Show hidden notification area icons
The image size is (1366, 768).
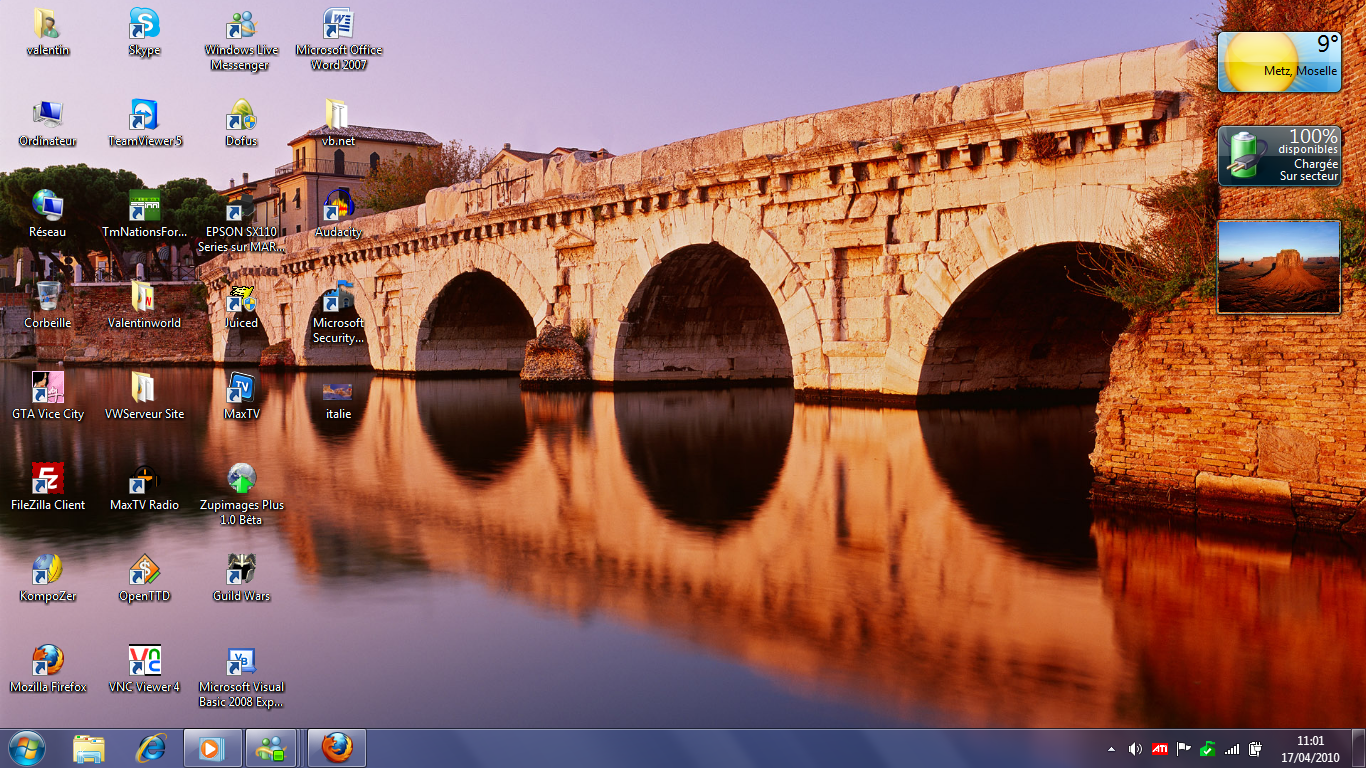point(1111,749)
